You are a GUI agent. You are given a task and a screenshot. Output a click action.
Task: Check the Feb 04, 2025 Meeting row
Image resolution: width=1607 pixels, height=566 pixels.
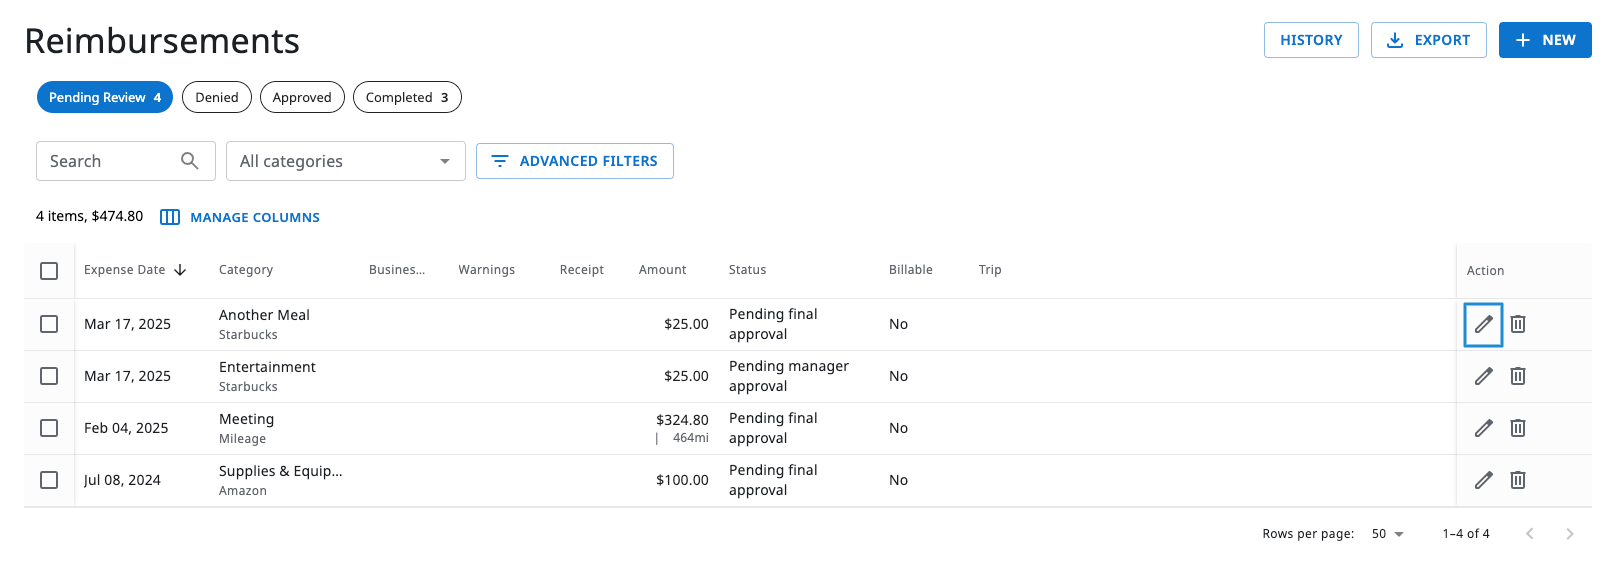tap(49, 428)
